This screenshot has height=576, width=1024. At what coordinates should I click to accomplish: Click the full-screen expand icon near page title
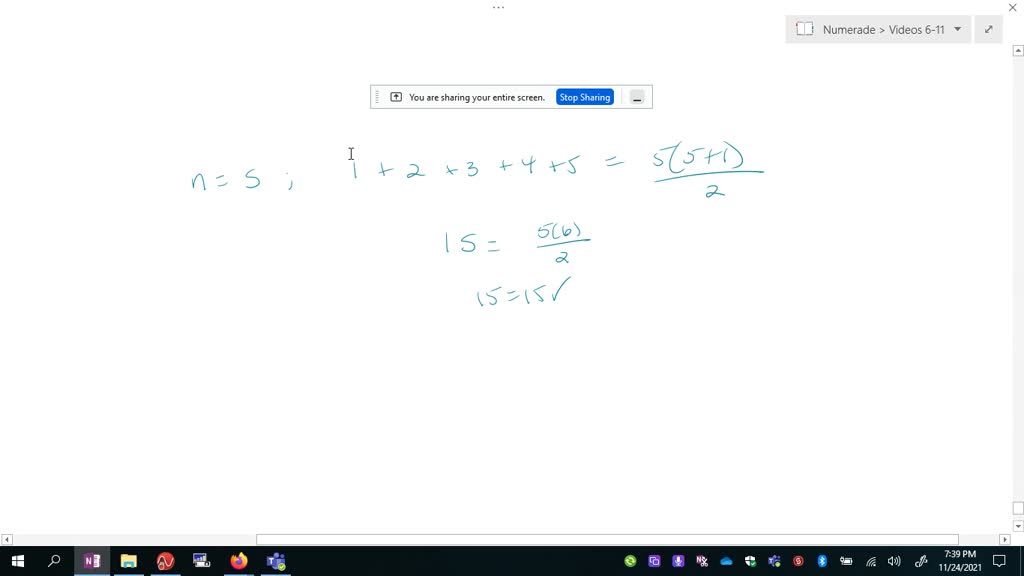click(x=988, y=29)
